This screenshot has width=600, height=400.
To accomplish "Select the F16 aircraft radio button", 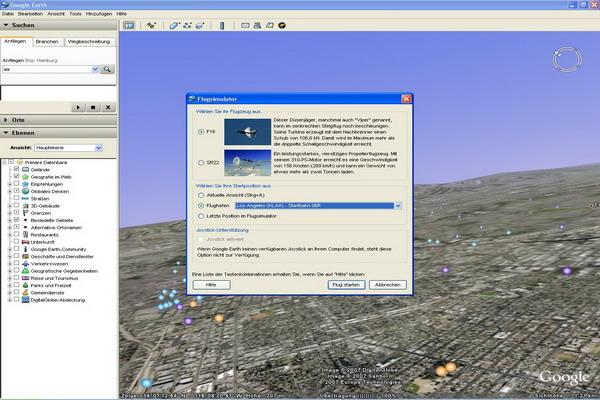I will (x=201, y=132).
